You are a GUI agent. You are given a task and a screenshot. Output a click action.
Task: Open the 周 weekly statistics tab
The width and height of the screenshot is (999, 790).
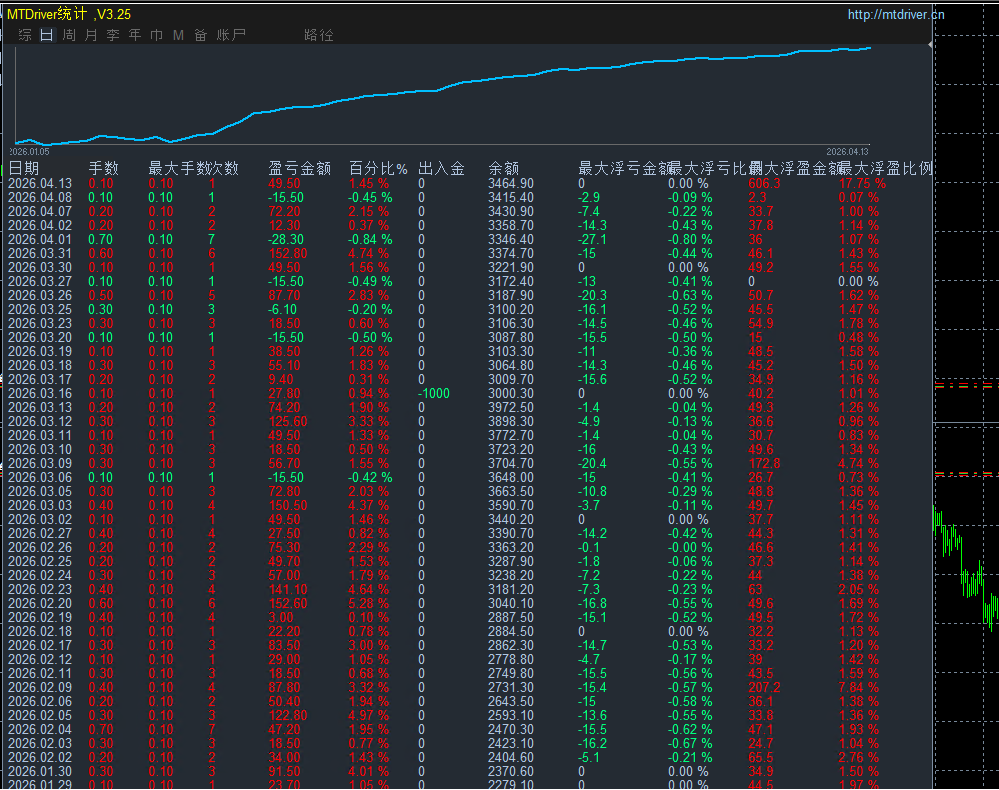click(69, 35)
